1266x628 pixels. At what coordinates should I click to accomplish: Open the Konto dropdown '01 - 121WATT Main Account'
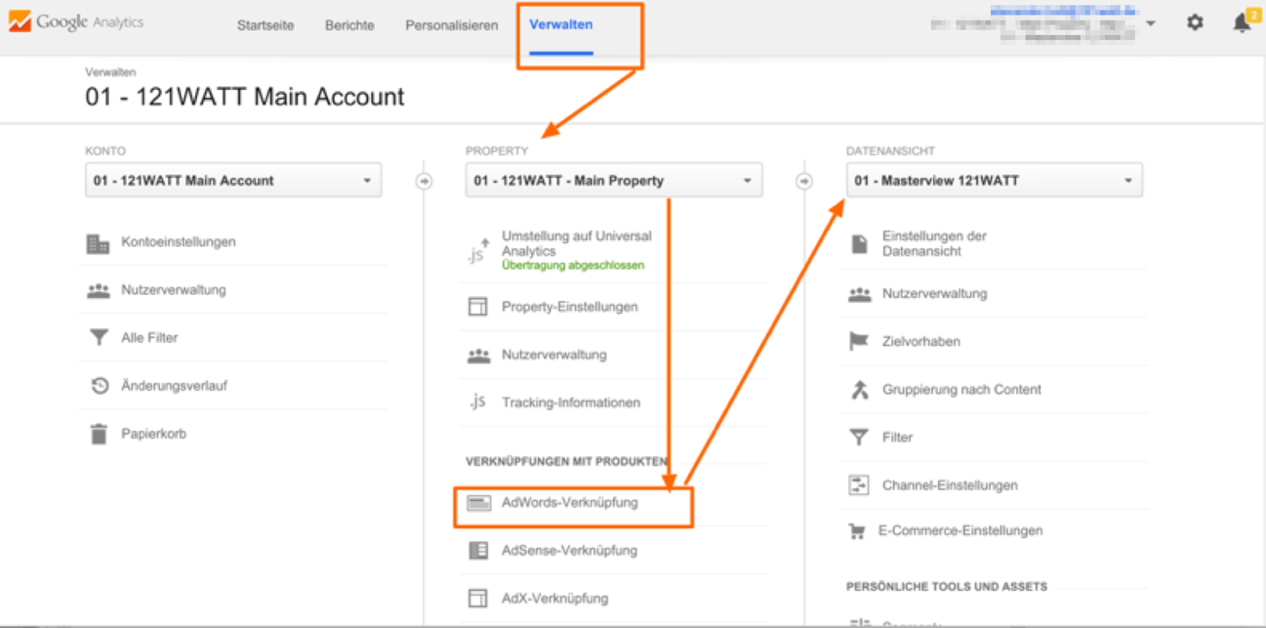[x=233, y=181]
